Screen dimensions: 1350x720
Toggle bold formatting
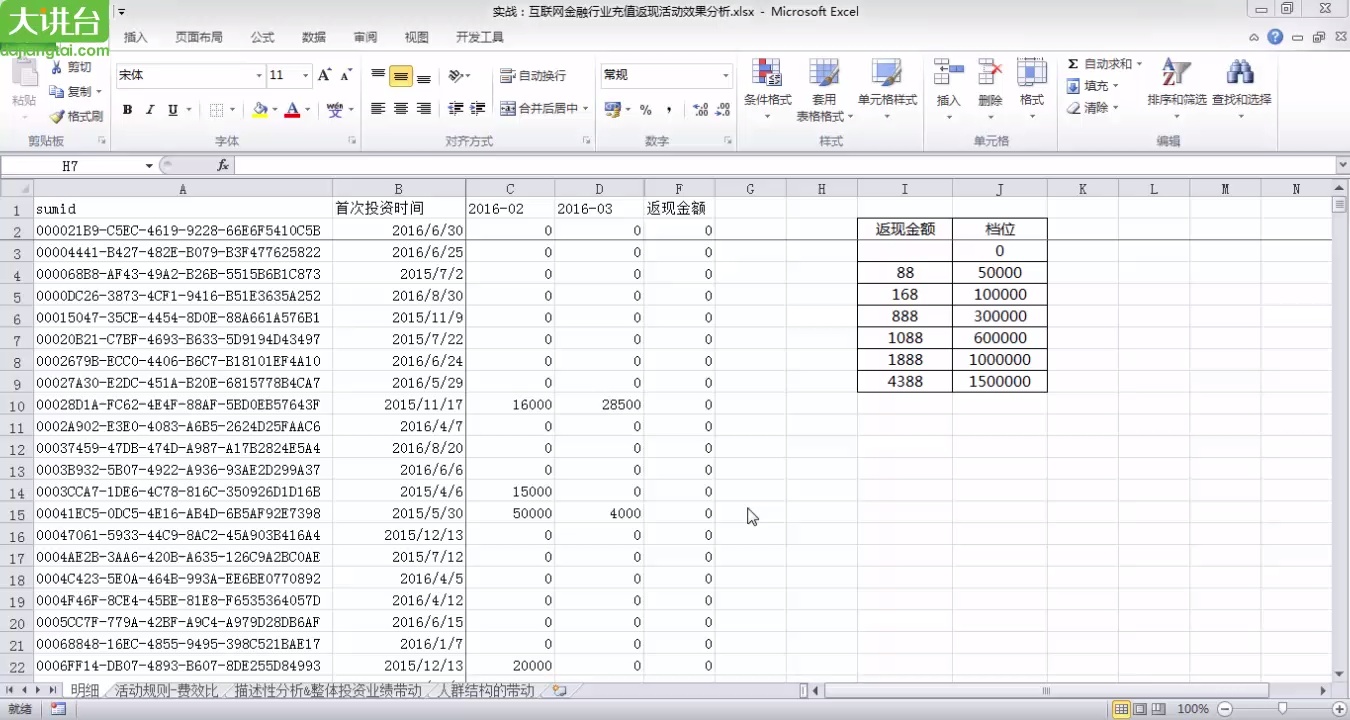127,110
